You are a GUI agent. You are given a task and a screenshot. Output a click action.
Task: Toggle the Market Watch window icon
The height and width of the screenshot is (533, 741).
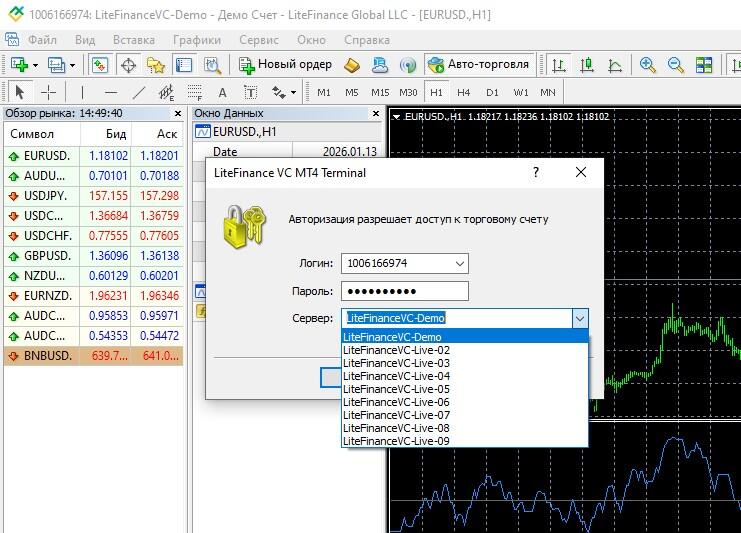click(100, 65)
